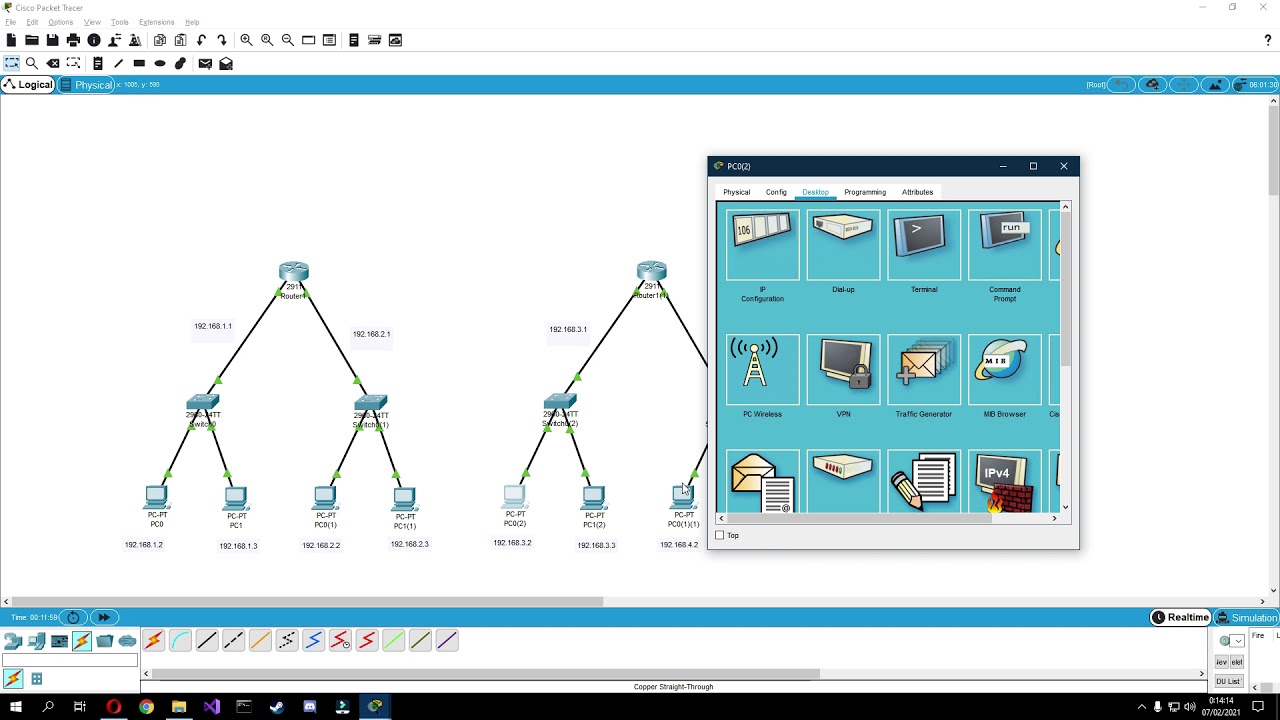Image resolution: width=1280 pixels, height=720 pixels.
Task: Choose the blue Coaxial cable
Action: pyautogui.click(x=313, y=641)
